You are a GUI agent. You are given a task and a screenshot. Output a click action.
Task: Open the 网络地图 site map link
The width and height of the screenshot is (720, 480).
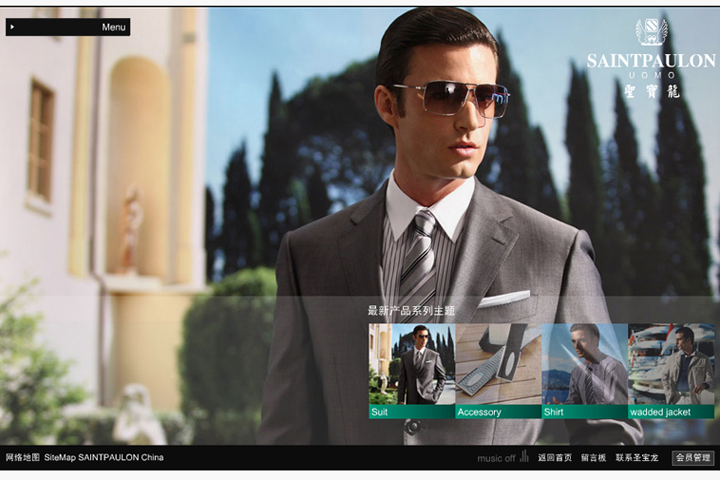click(x=22, y=458)
